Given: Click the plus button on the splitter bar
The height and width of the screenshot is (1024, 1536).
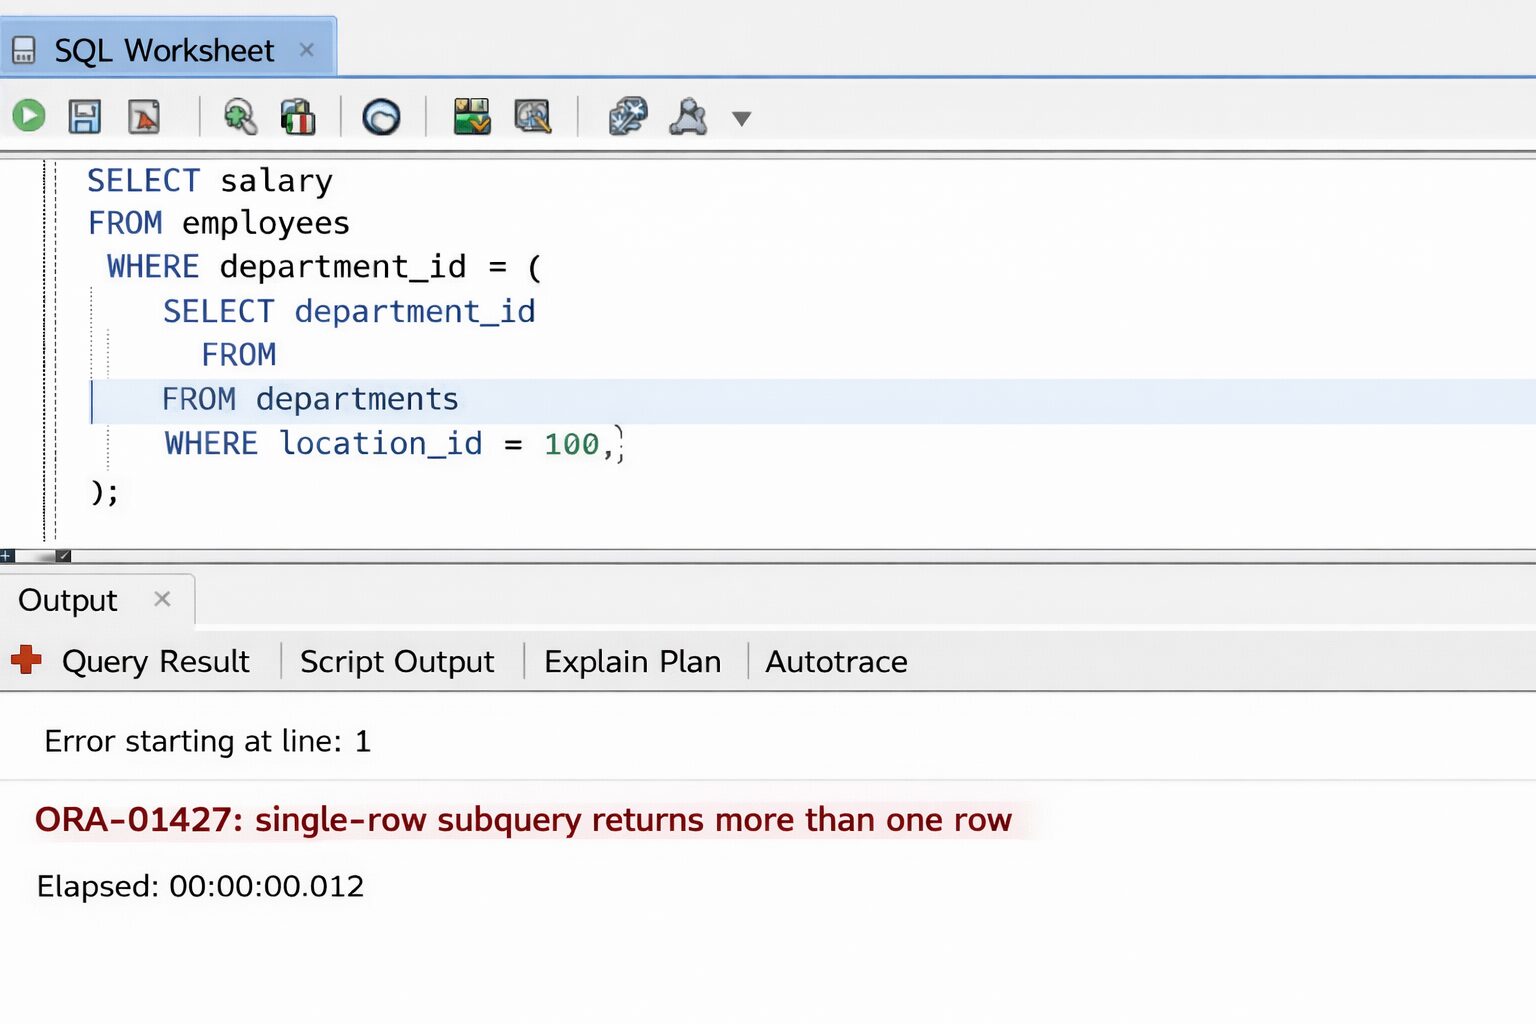Looking at the screenshot, I should tap(7, 556).
